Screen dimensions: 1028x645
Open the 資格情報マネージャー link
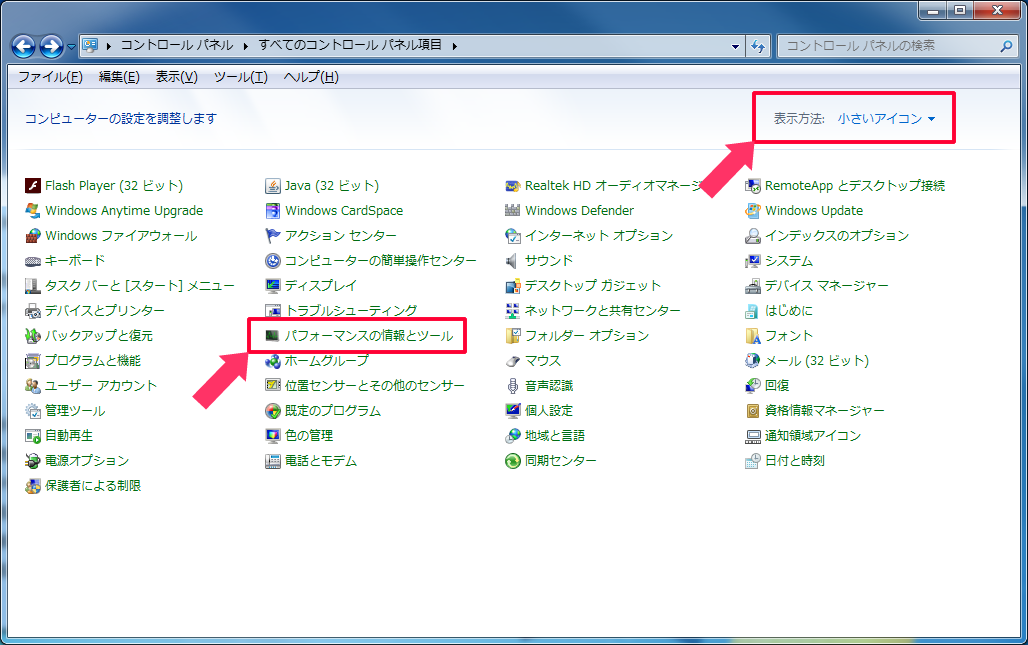click(825, 411)
